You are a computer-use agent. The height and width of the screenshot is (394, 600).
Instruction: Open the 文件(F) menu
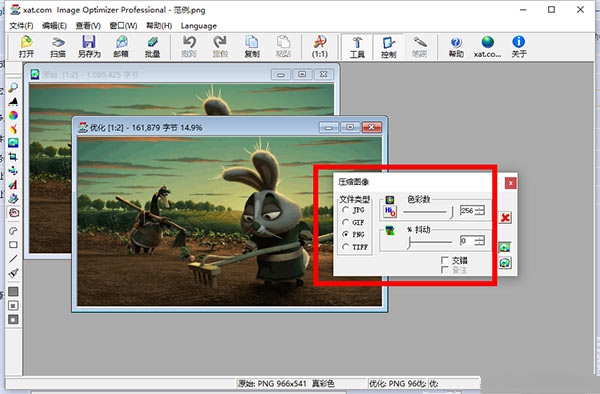point(21,26)
